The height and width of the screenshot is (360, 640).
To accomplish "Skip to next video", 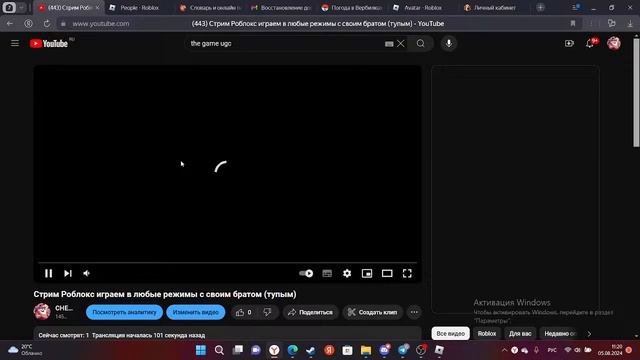I will [x=68, y=273].
